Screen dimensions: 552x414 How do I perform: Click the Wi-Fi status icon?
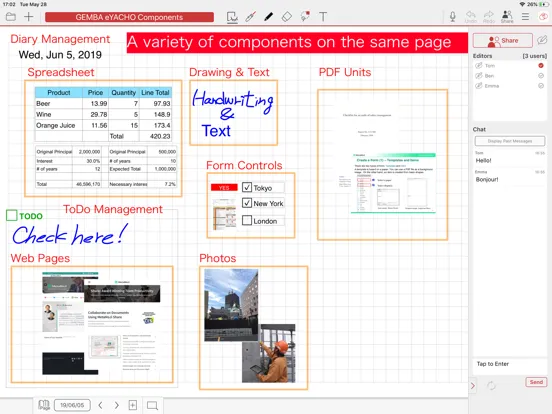point(522,4)
